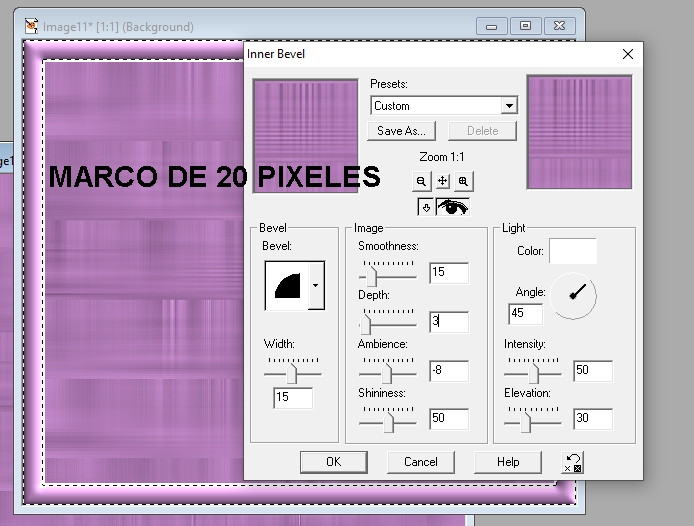Click the reset to default icon

[572, 462]
